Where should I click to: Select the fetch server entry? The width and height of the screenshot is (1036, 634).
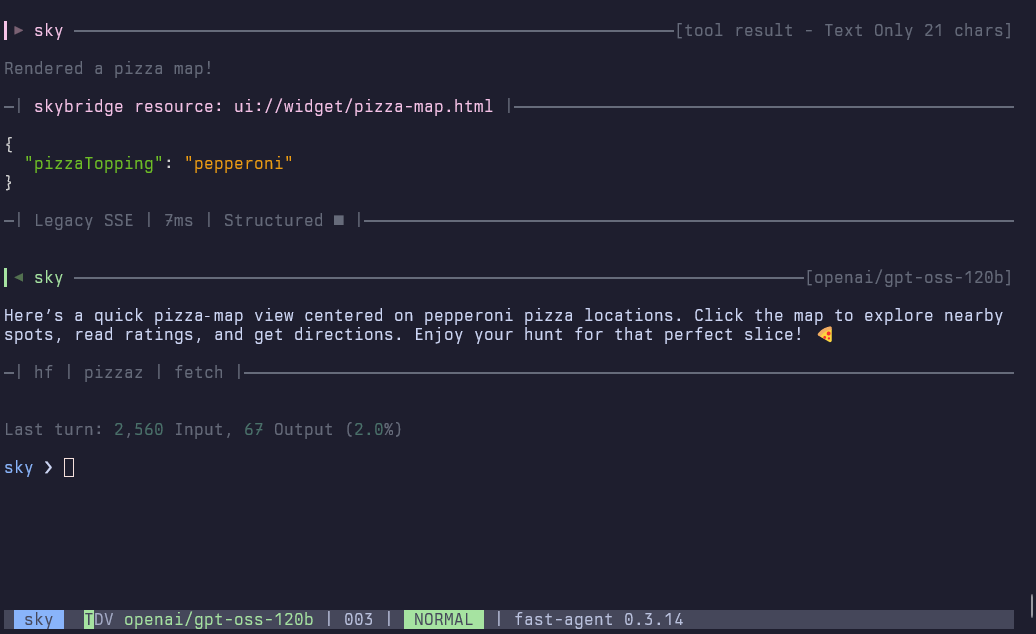[199, 372]
